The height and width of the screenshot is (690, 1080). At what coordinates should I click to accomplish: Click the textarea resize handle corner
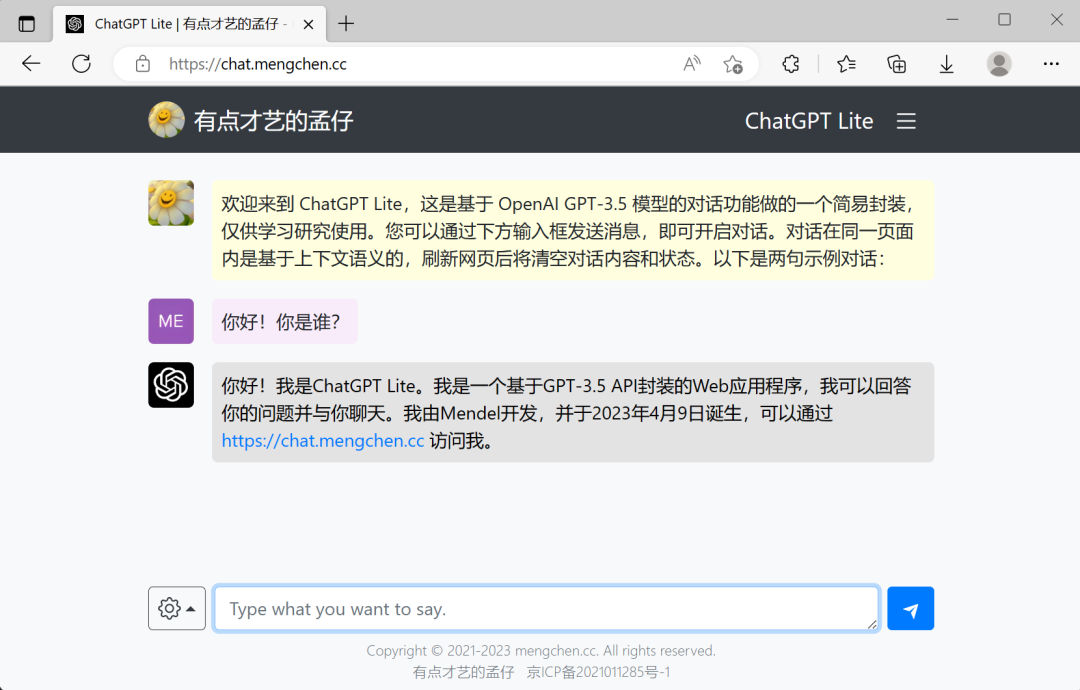point(872,625)
